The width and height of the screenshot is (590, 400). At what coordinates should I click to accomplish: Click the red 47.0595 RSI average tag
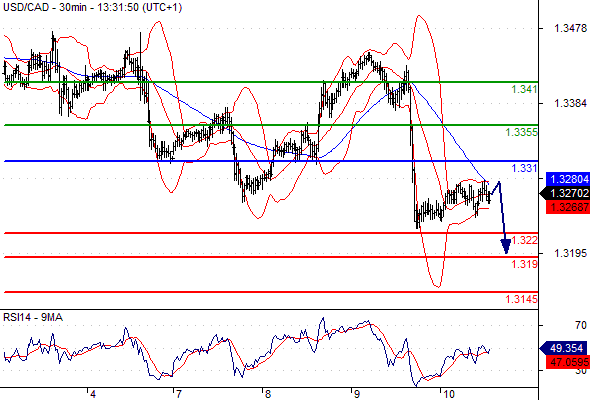(x=568, y=362)
